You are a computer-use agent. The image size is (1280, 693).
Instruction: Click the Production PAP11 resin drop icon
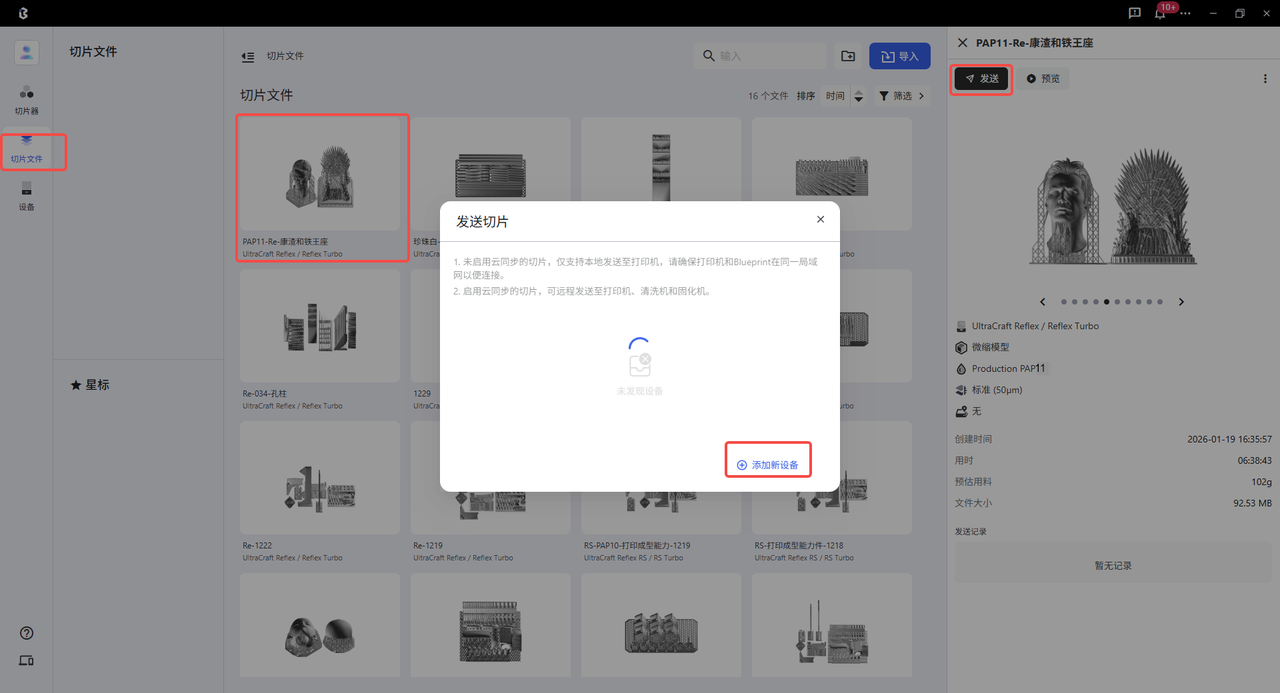(x=962, y=369)
